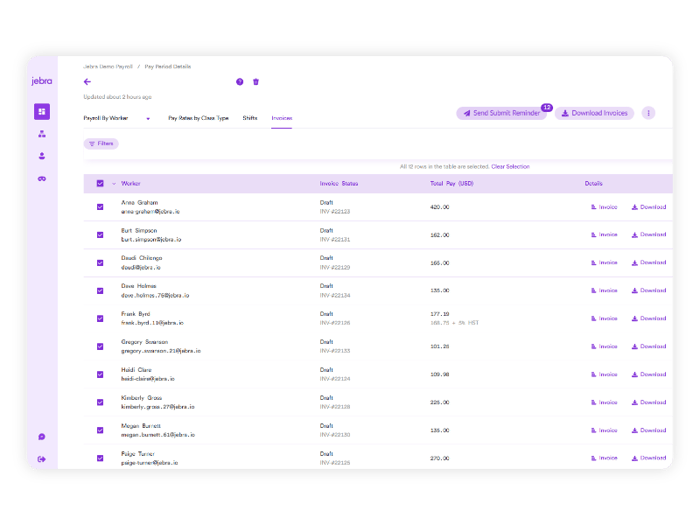Image resolution: width=700 pixels, height=525 pixels.
Task: Uncheck the Anna Graham row checkbox
Action: (x=100, y=207)
